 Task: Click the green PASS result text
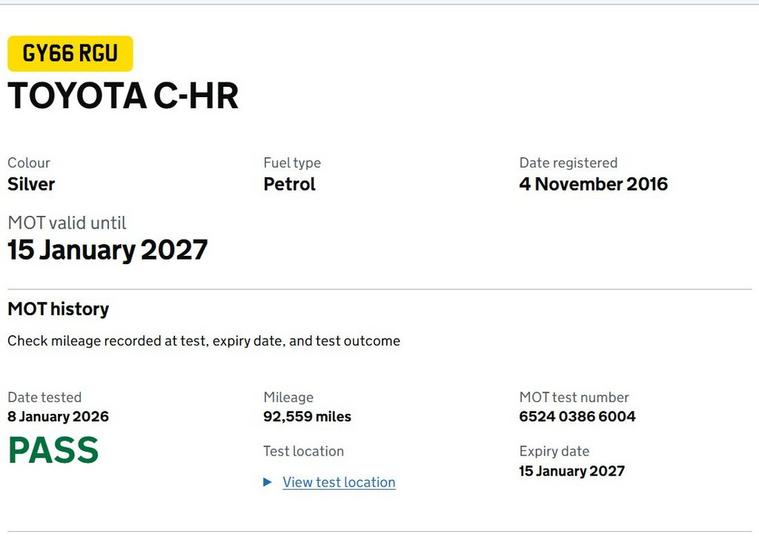point(54,450)
